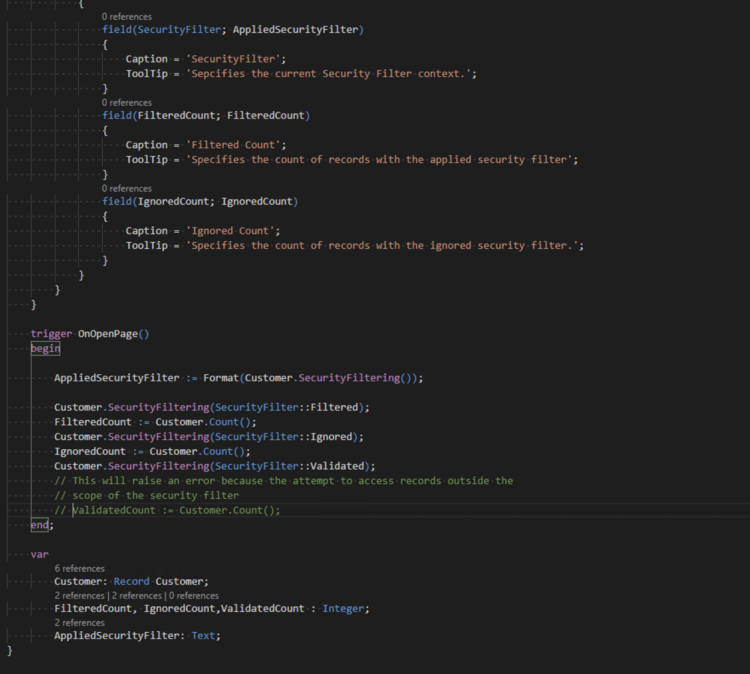Click the Text type of AppliedSecurityFilter variable
The height and width of the screenshot is (674, 750).
click(203, 636)
